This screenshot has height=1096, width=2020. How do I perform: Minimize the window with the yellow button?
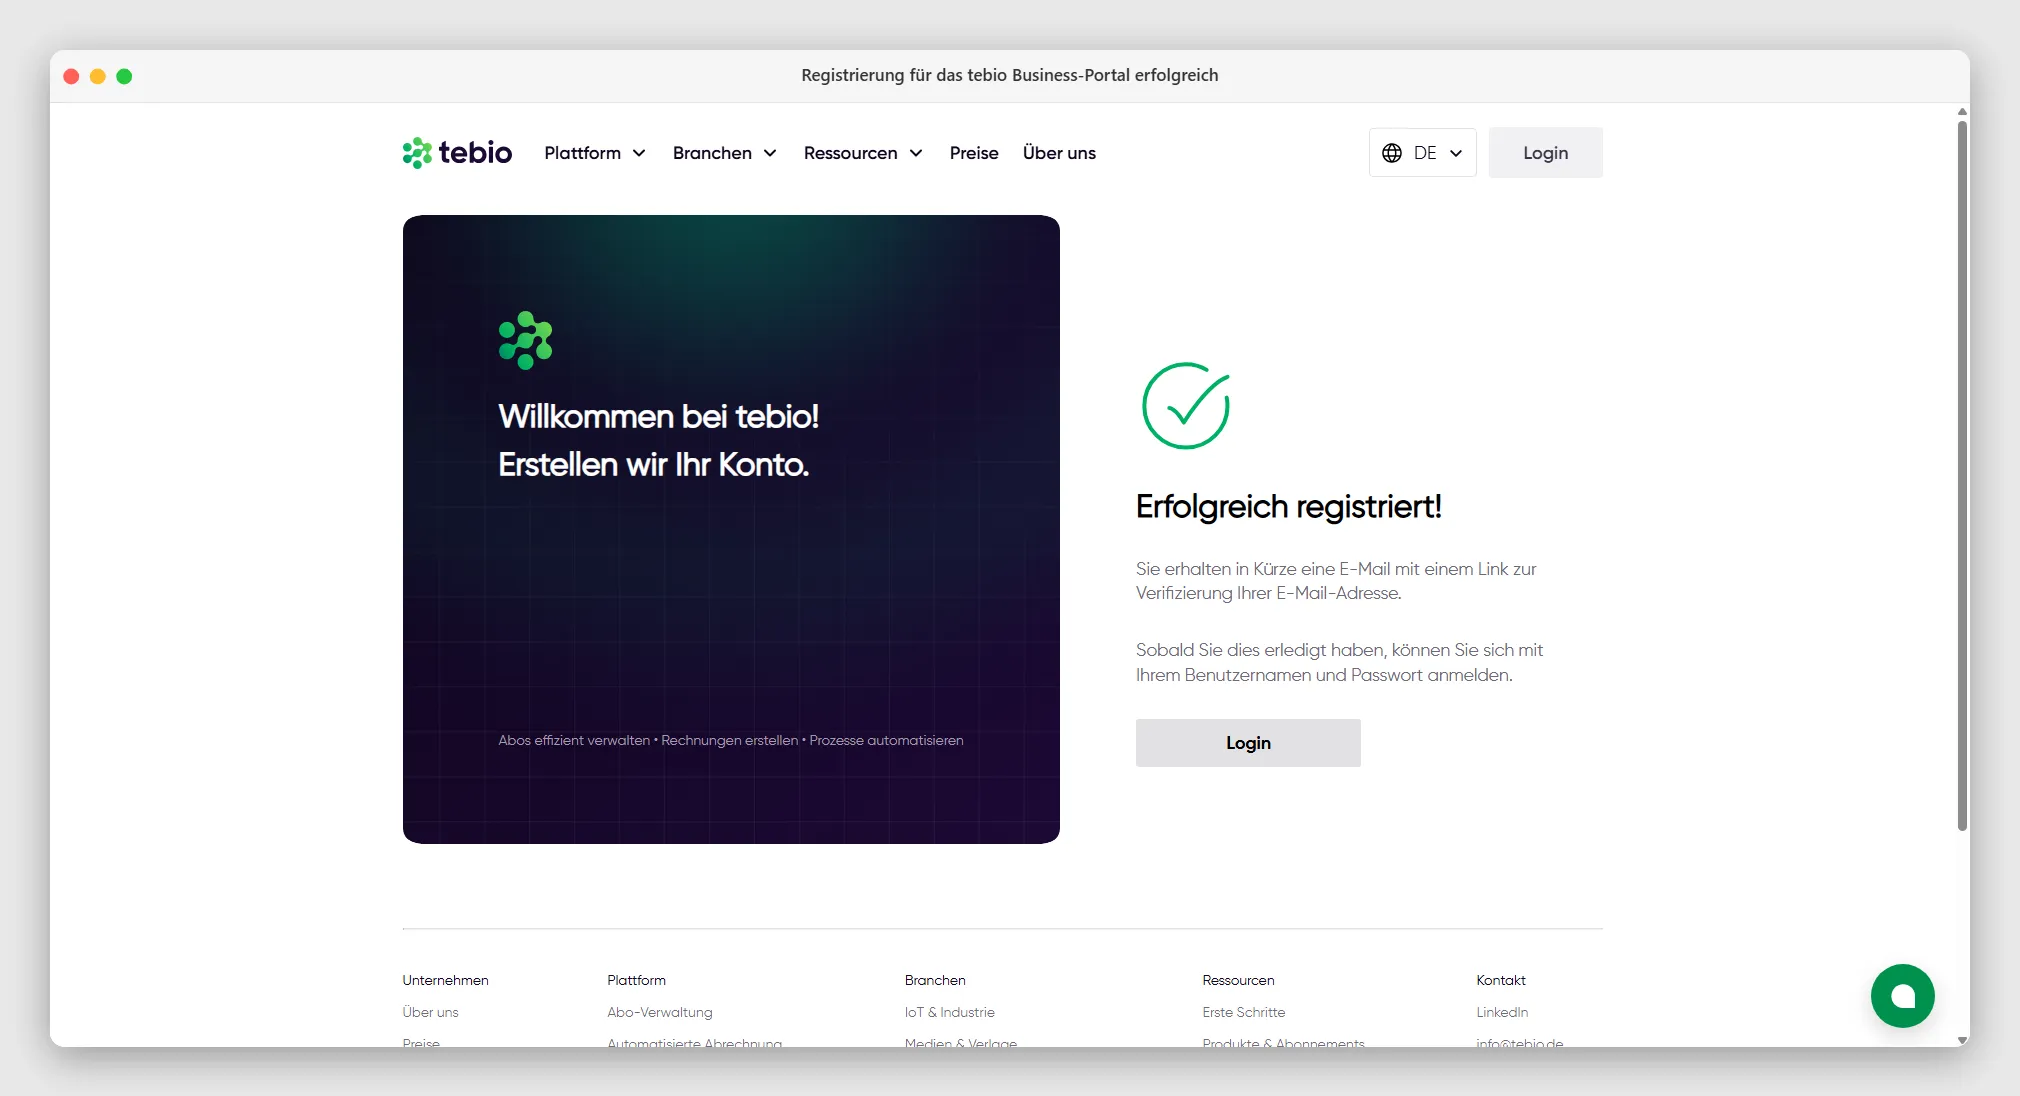[x=98, y=76]
